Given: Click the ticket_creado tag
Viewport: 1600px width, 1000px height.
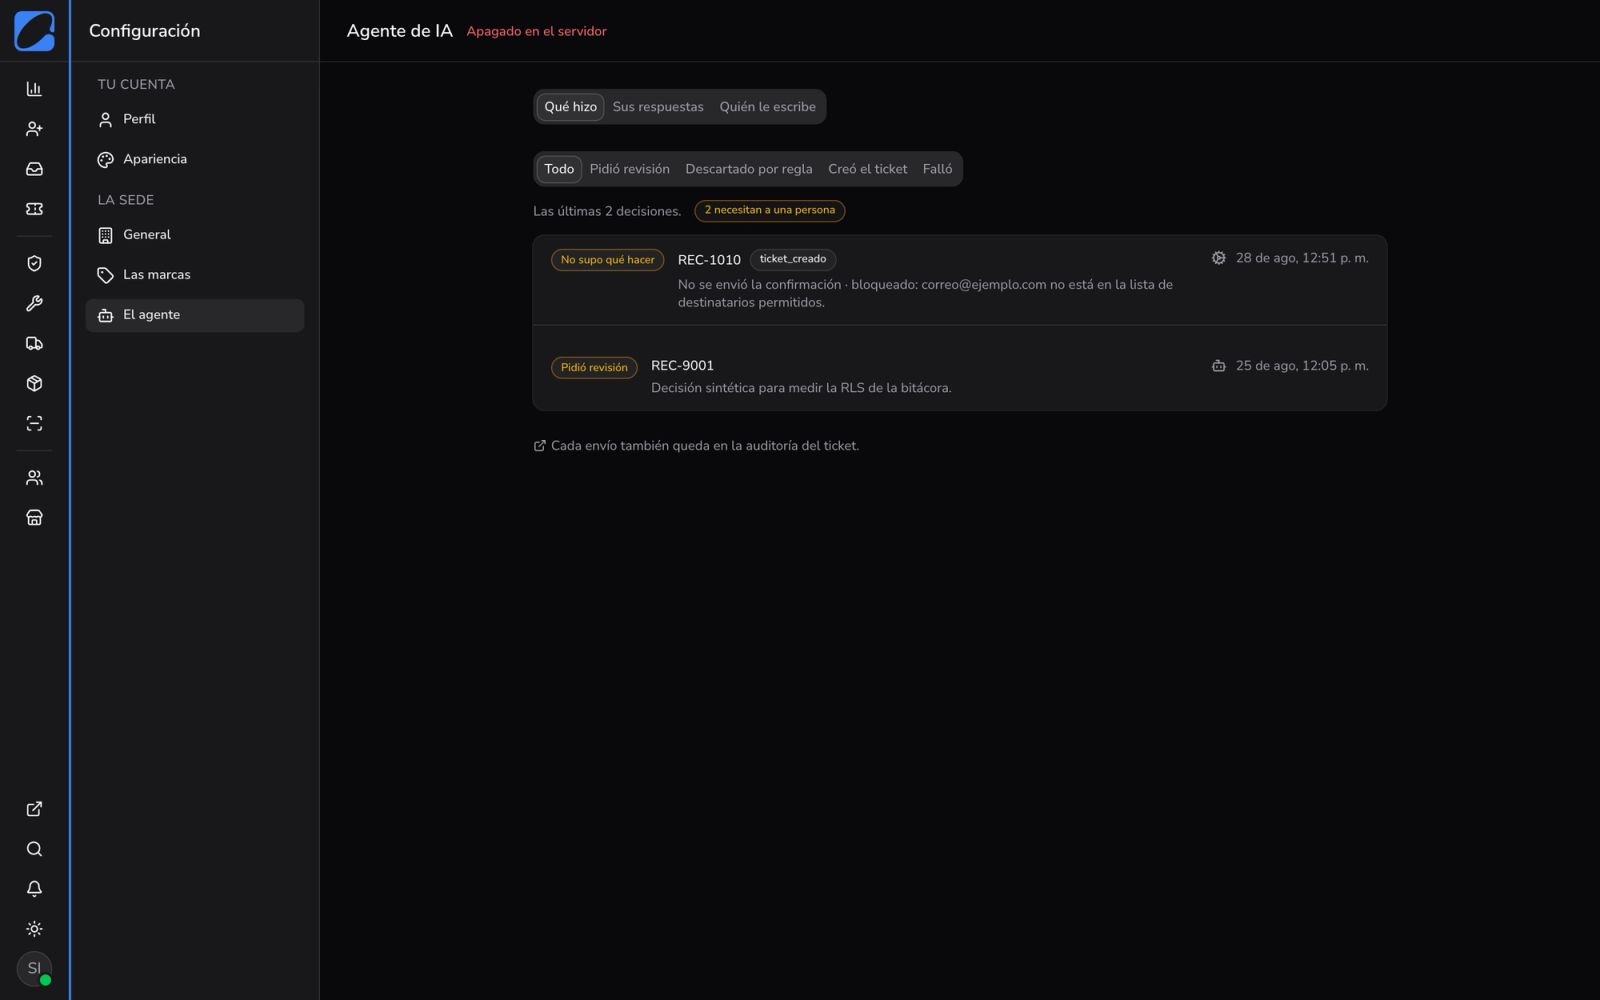Looking at the screenshot, I should 793,259.
